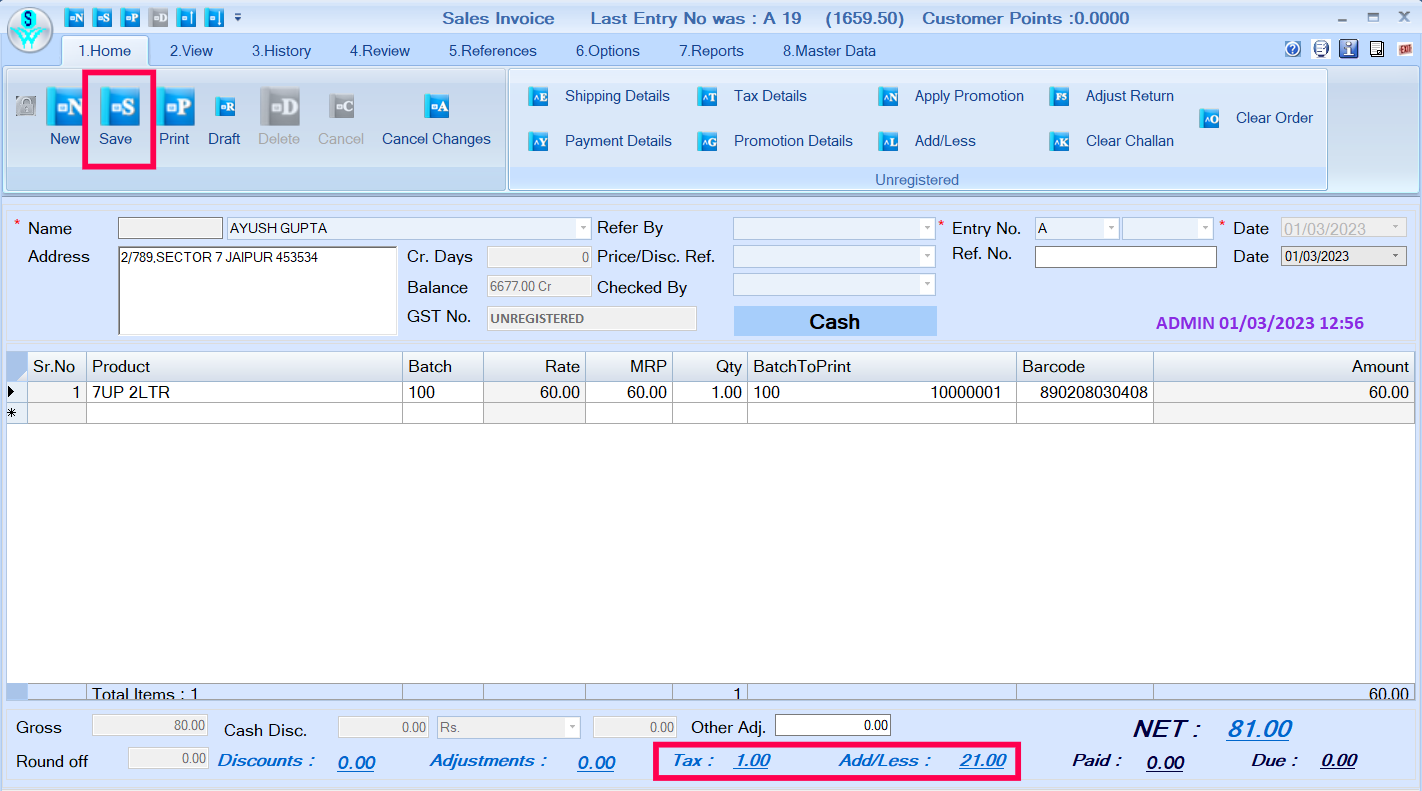Expand the quick access customize arrow

tap(238, 17)
